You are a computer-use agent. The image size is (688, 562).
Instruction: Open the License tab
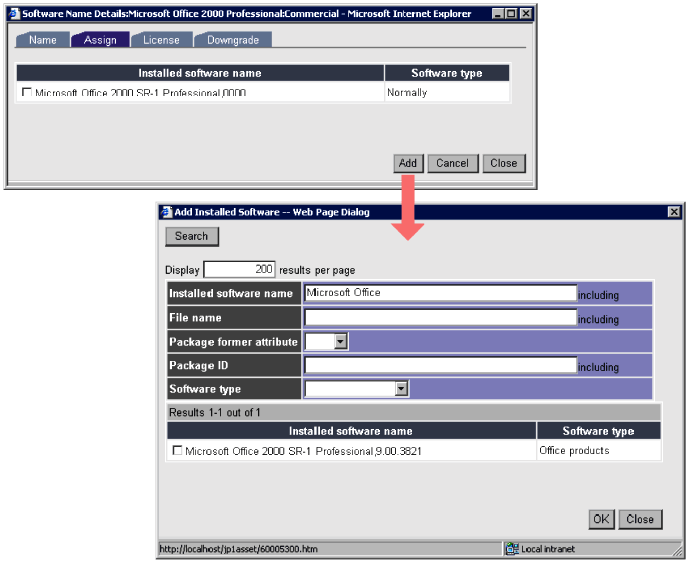point(161,40)
